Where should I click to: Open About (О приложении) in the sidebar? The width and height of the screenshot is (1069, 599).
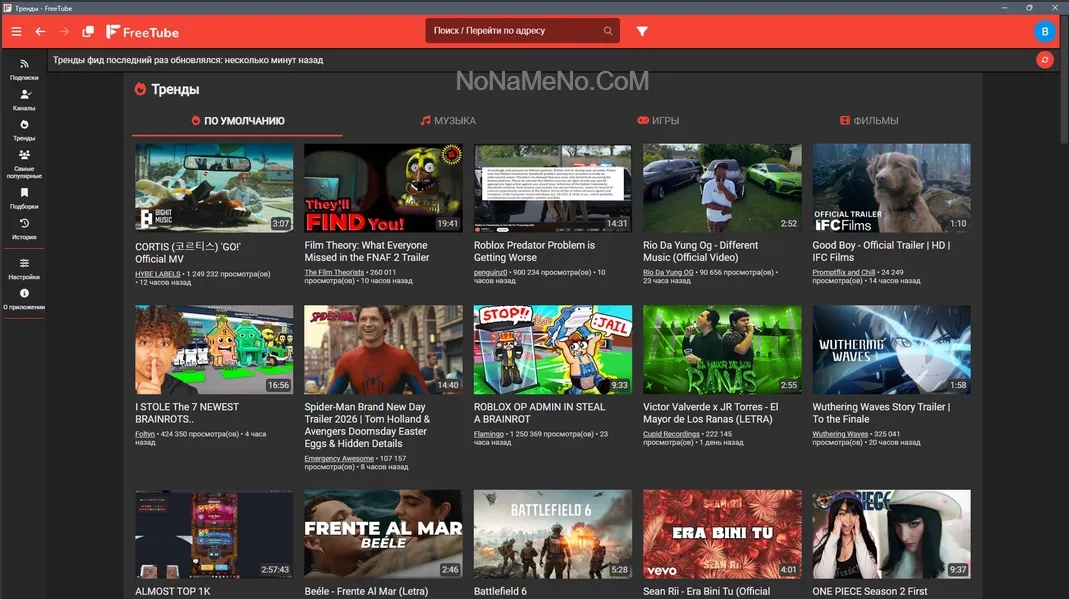(24, 299)
